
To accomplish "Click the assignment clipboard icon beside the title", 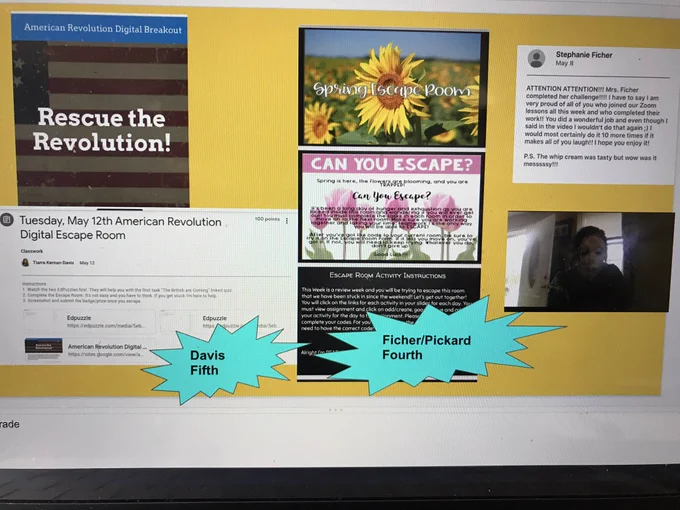I will point(7,219).
